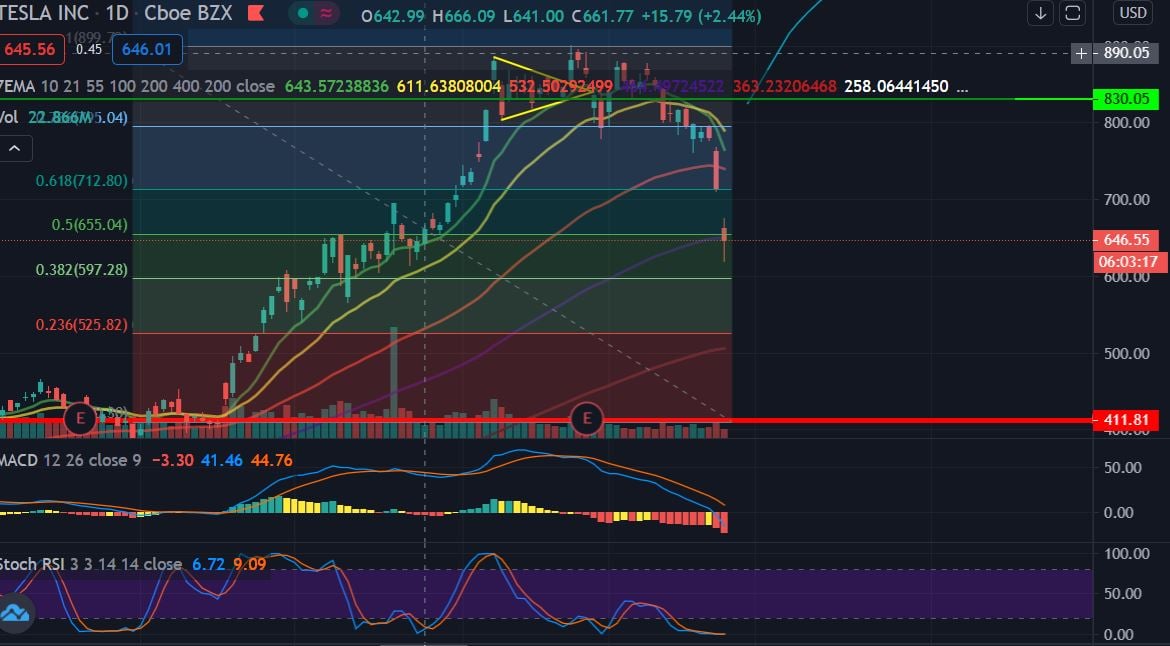Click the pink wavy data status icon
The width and height of the screenshot is (1170, 646).
click(326, 13)
